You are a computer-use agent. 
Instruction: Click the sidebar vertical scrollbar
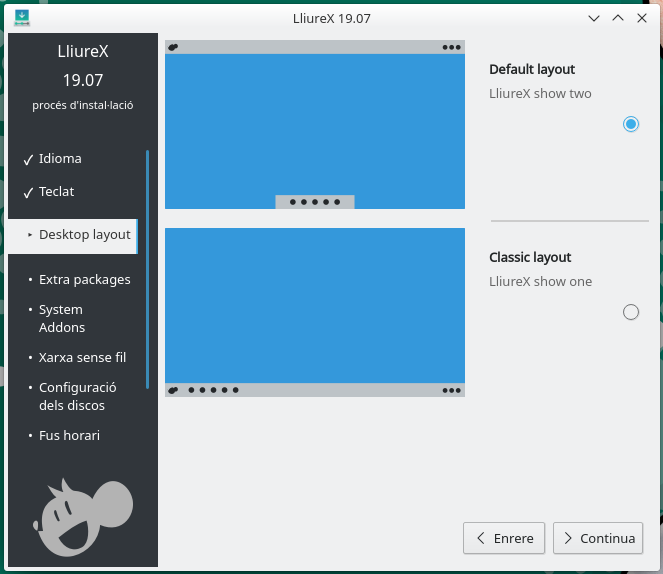click(x=147, y=269)
